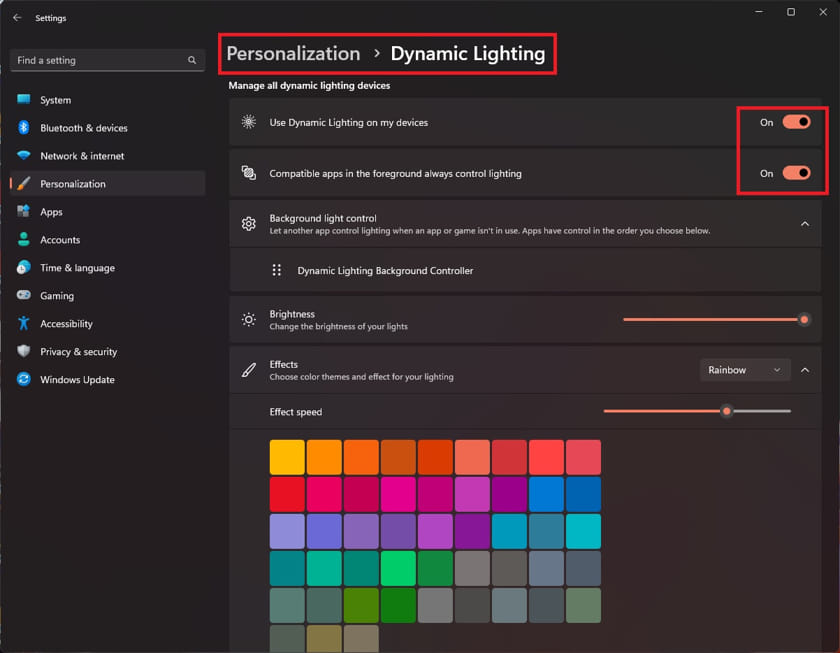
Task: Pick the yellow color swatch
Action: pos(287,457)
